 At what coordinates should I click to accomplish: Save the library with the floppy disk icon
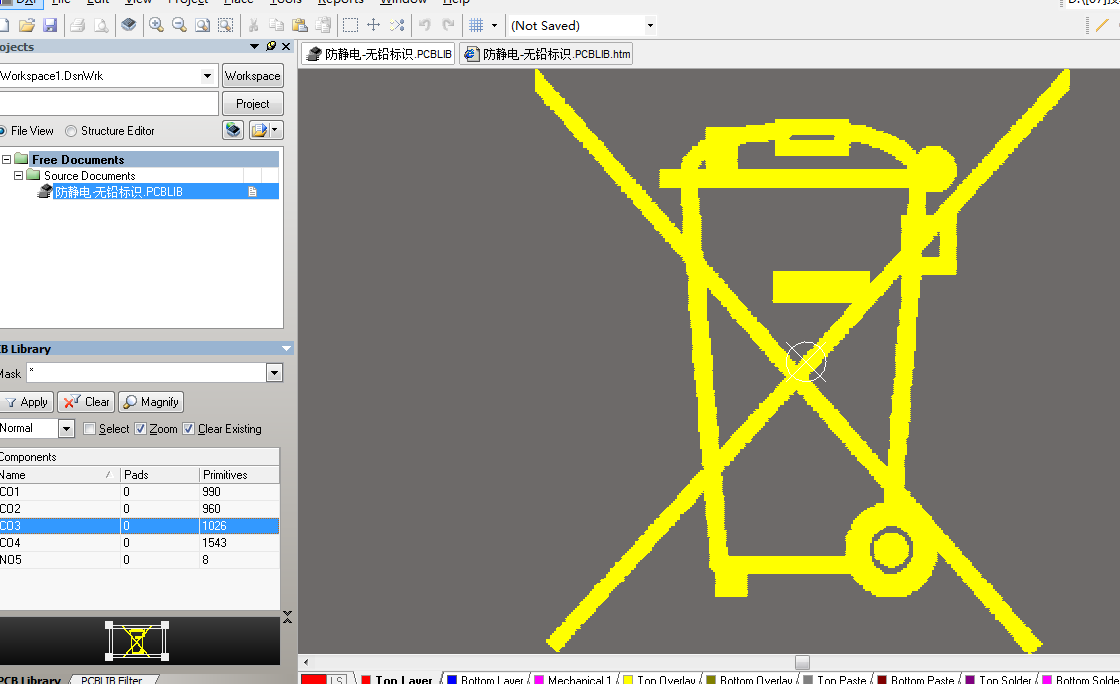tap(50, 26)
